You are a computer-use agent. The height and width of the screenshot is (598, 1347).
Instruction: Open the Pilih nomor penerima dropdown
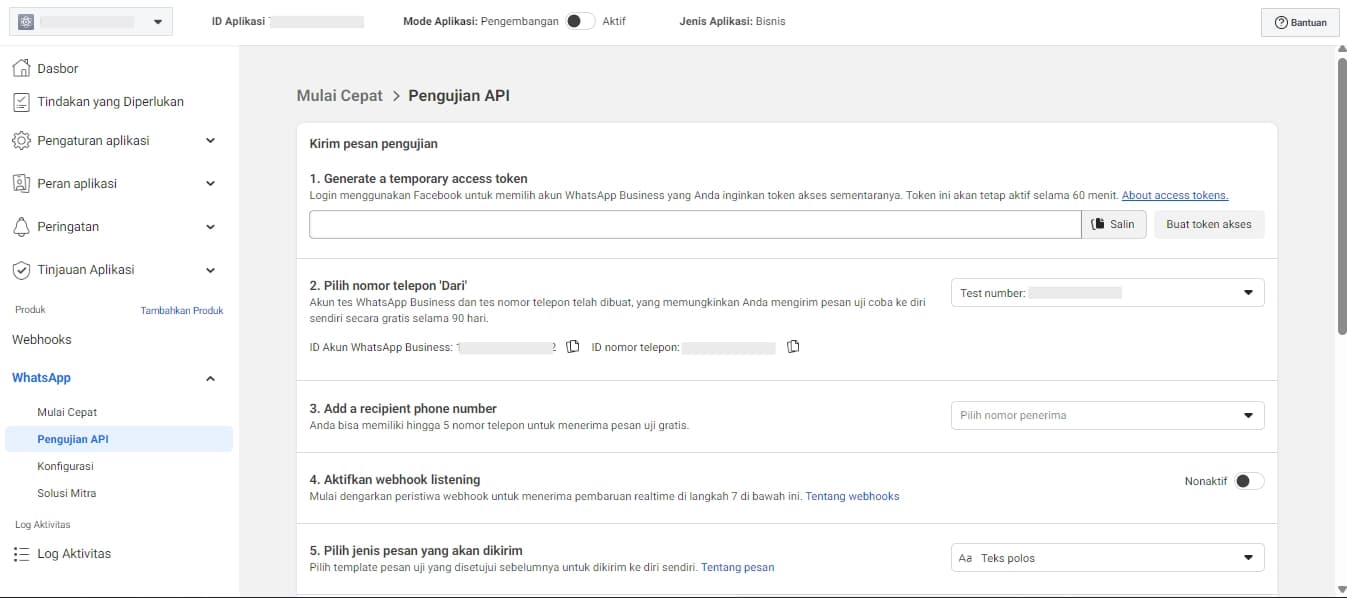click(x=1107, y=415)
